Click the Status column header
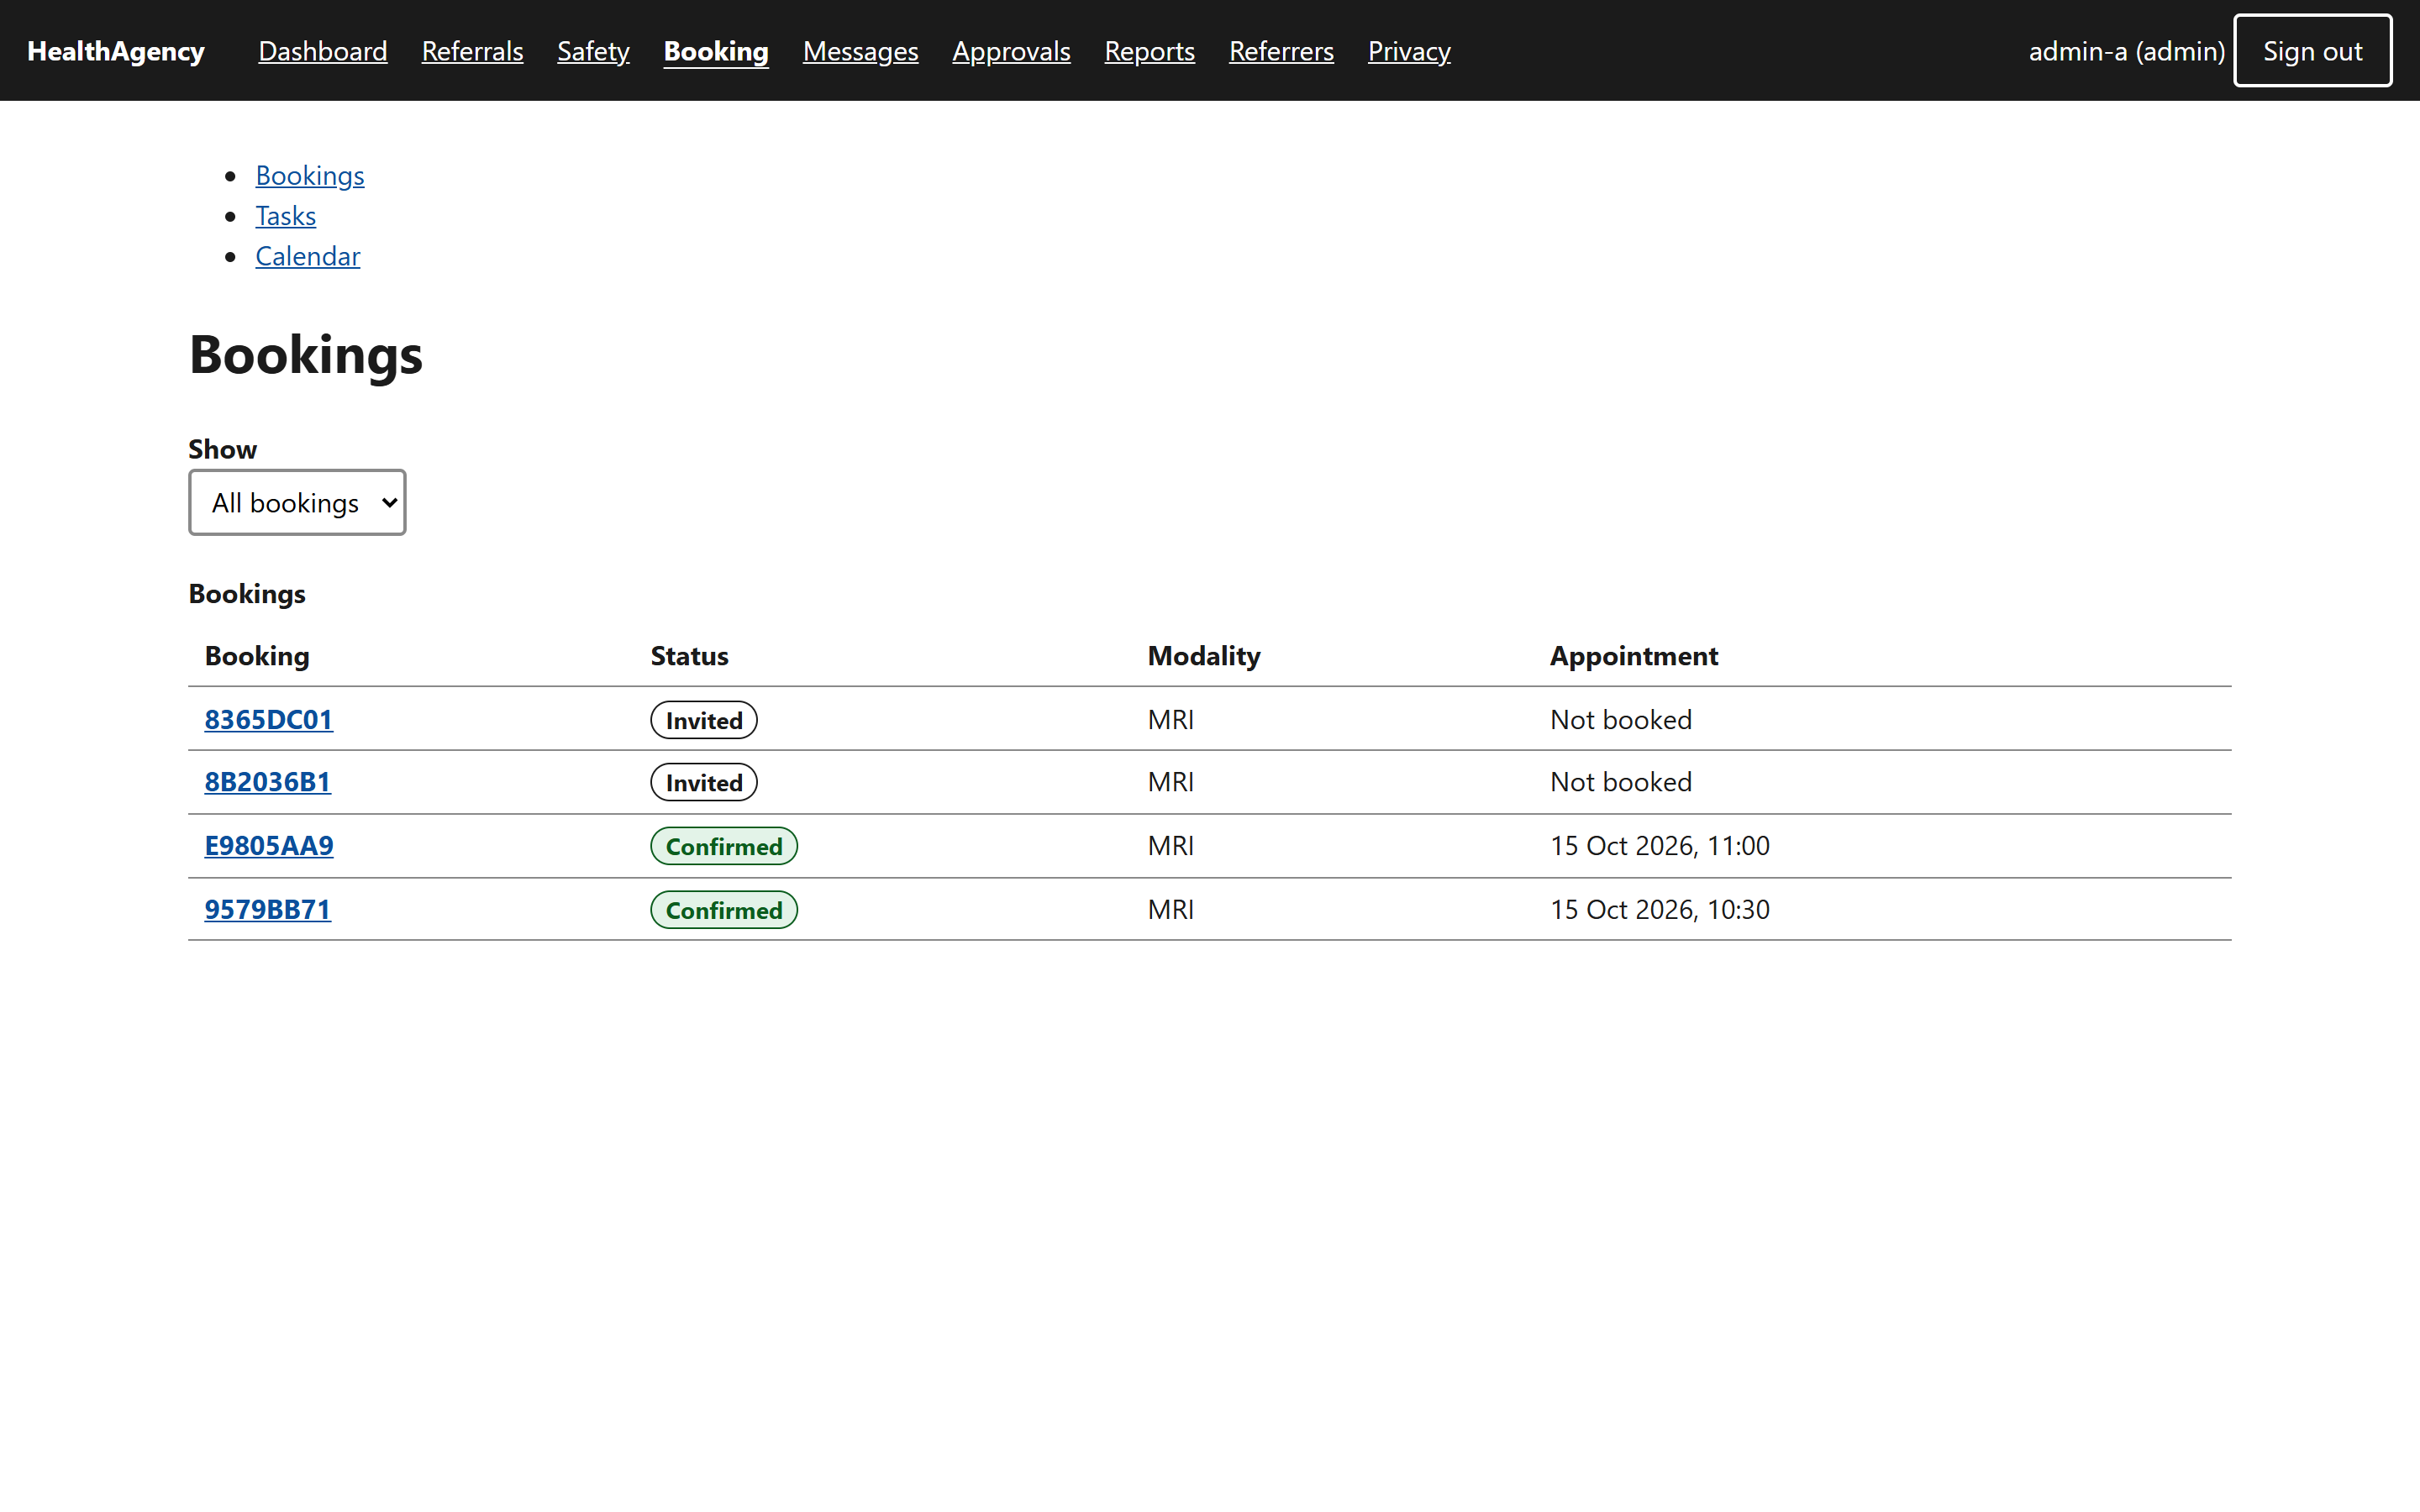 click(689, 656)
